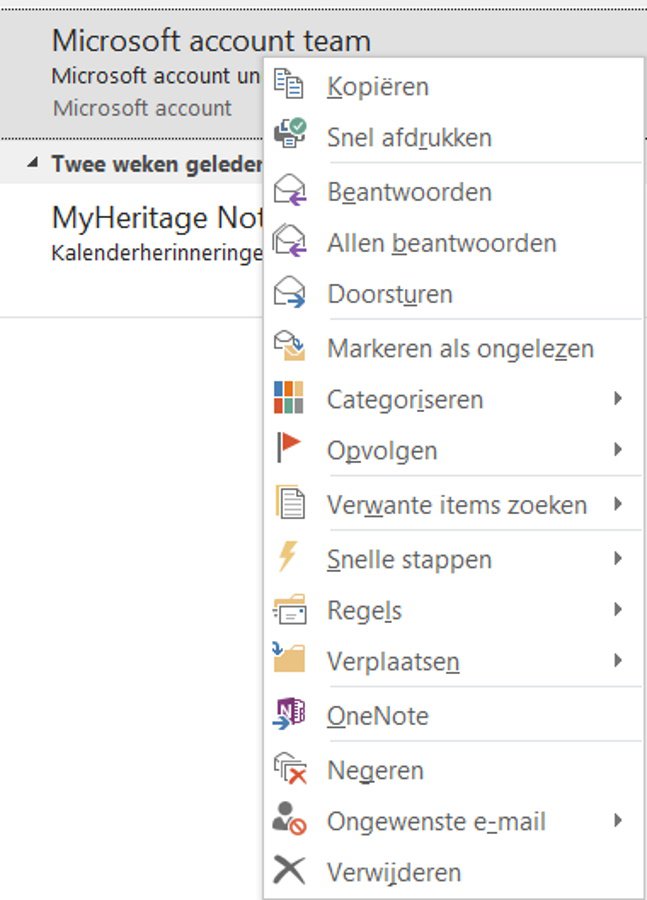Open the Regels menu entry
The width and height of the screenshot is (647, 900).
tap(454, 610)
